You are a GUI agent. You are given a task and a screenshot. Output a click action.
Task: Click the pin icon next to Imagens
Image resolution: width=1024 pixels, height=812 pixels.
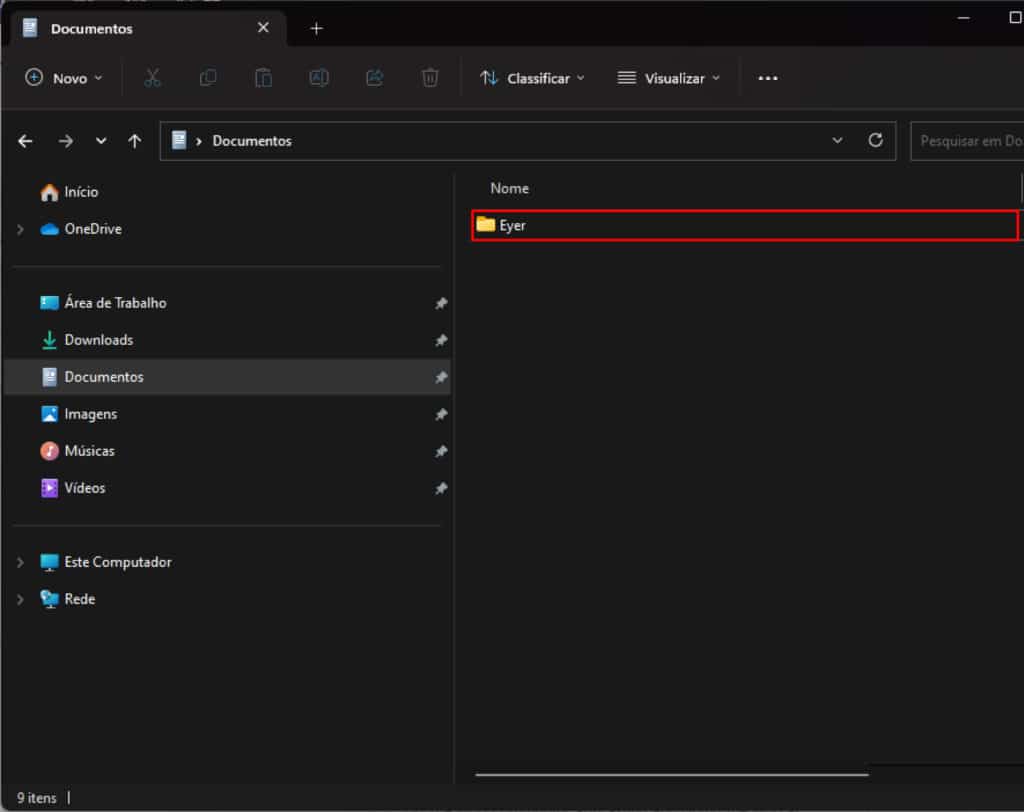point(441,414)
